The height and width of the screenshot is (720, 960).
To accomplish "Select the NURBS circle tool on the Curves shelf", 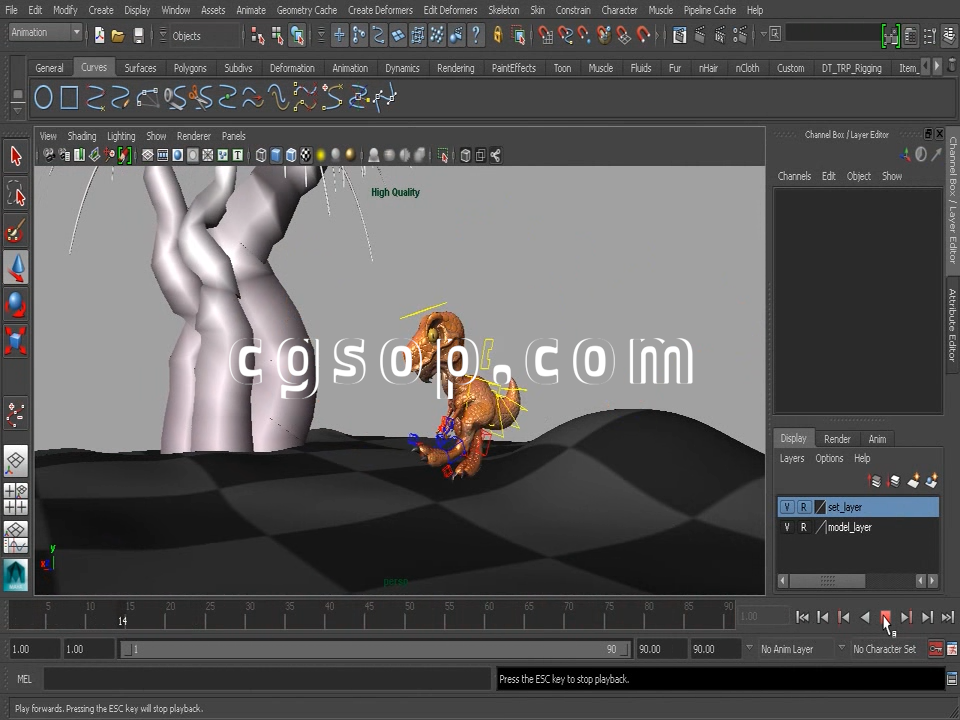I will click(x=43, y=97).
